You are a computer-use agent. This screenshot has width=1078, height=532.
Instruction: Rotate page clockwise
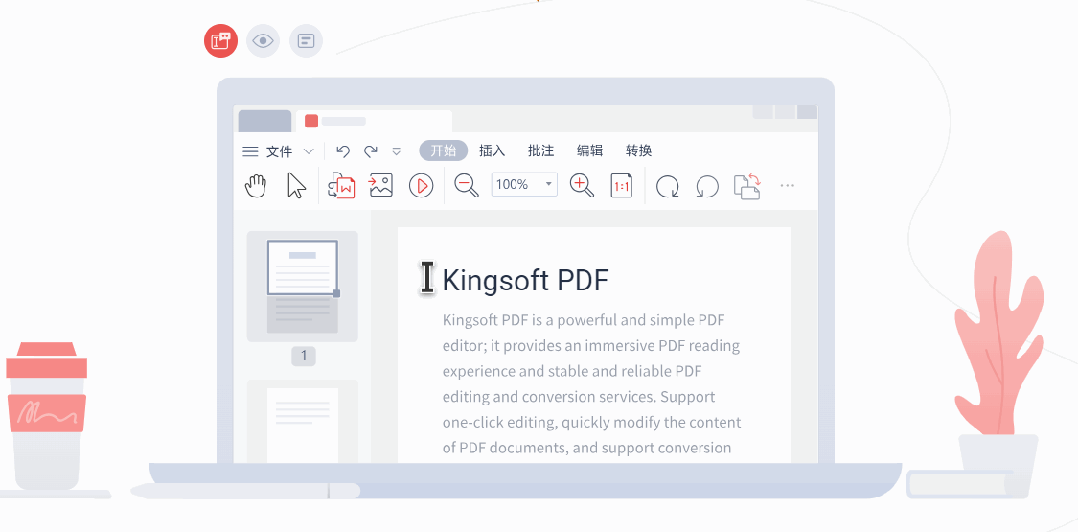667,186
